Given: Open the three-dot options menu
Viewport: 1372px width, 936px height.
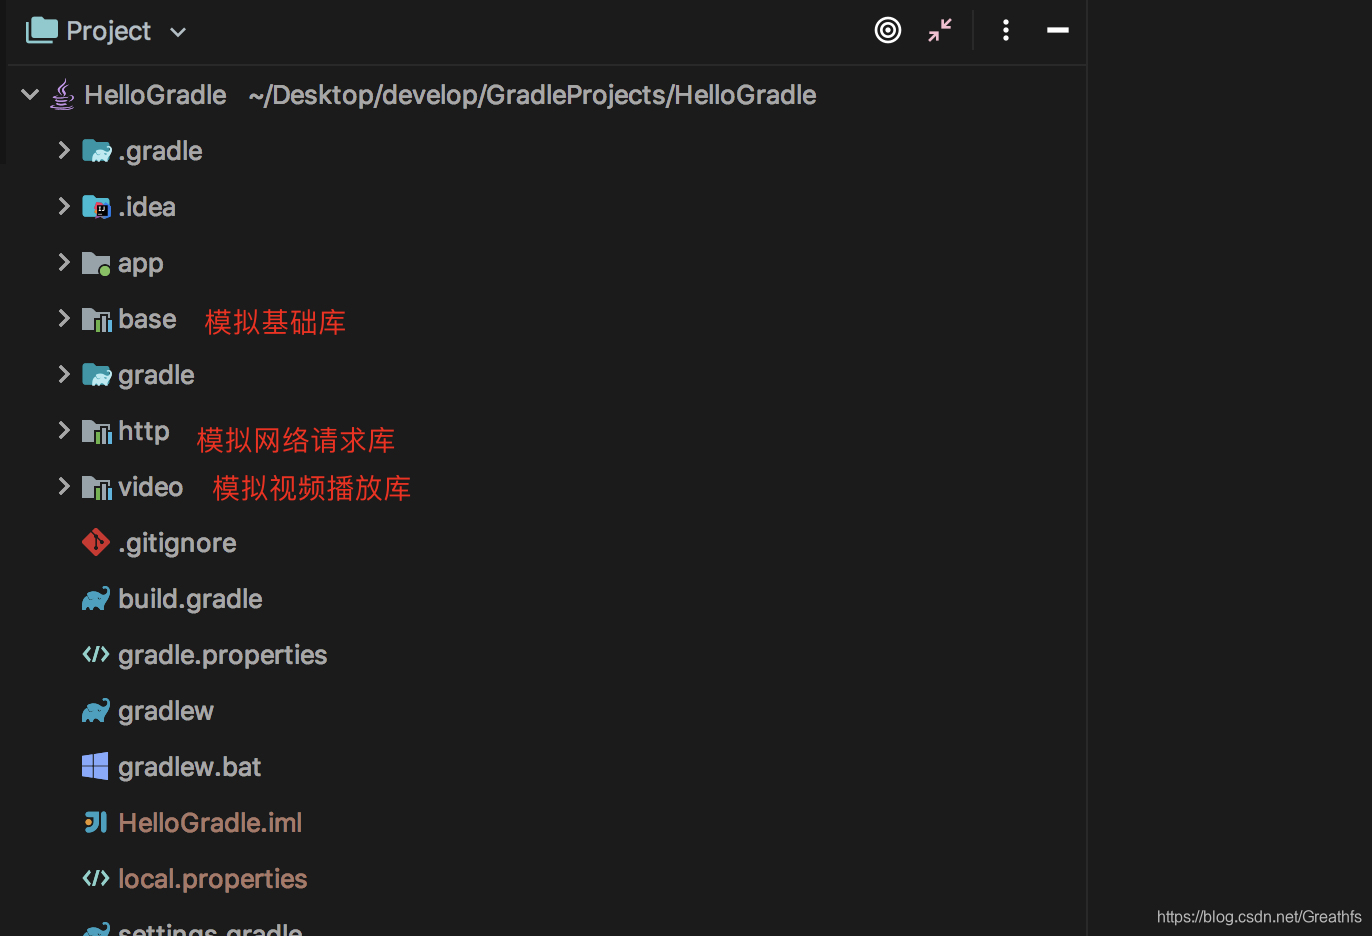Looking at the screenshot, I should tap(1006, 30).
